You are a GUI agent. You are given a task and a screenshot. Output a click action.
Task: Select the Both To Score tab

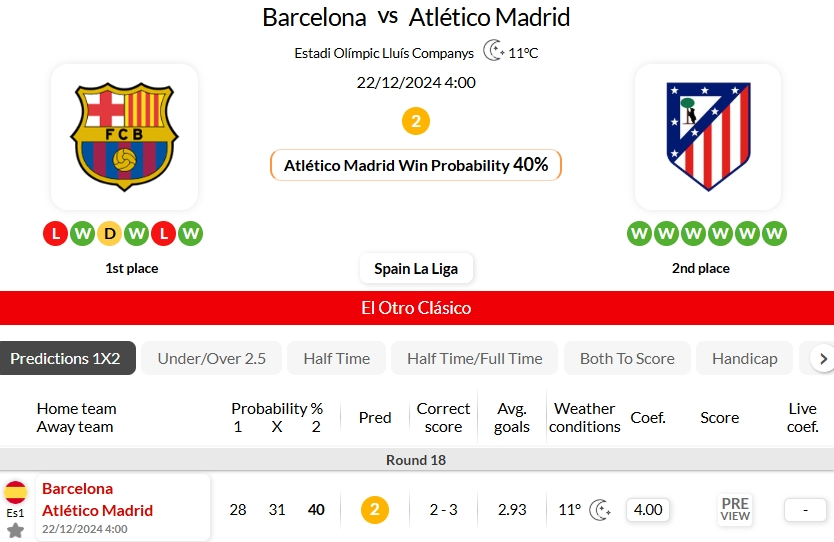627,358
